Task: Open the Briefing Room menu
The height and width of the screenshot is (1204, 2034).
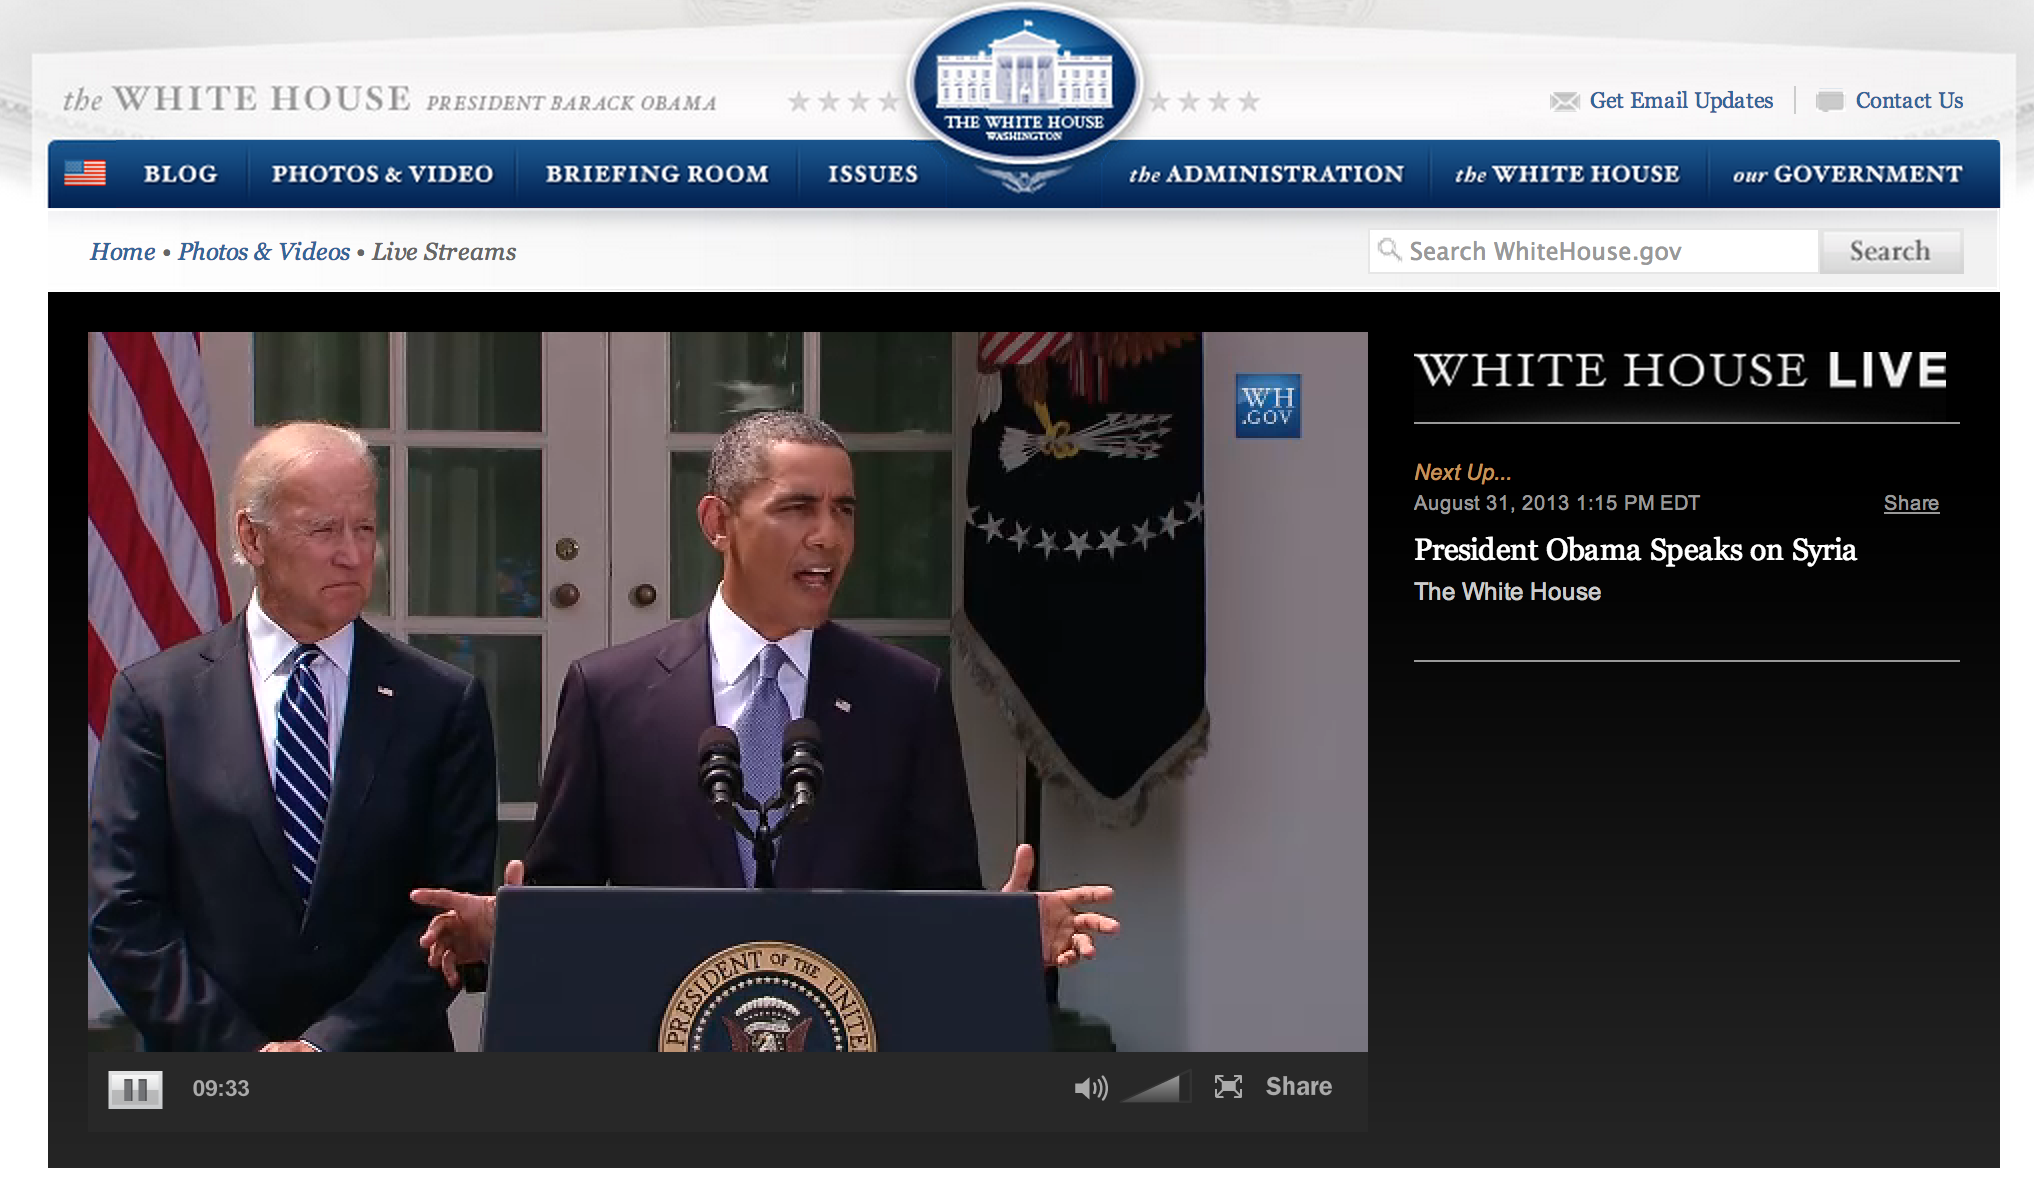Action: coord(657,174)
